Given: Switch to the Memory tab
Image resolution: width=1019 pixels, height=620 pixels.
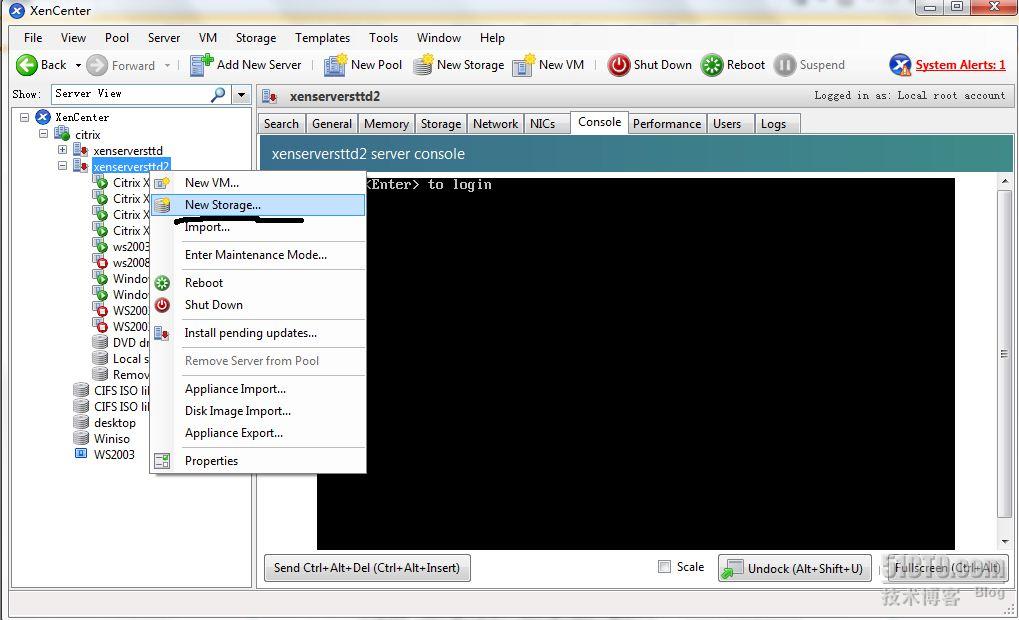Looking at the screenshot, I should click(386, 123).
